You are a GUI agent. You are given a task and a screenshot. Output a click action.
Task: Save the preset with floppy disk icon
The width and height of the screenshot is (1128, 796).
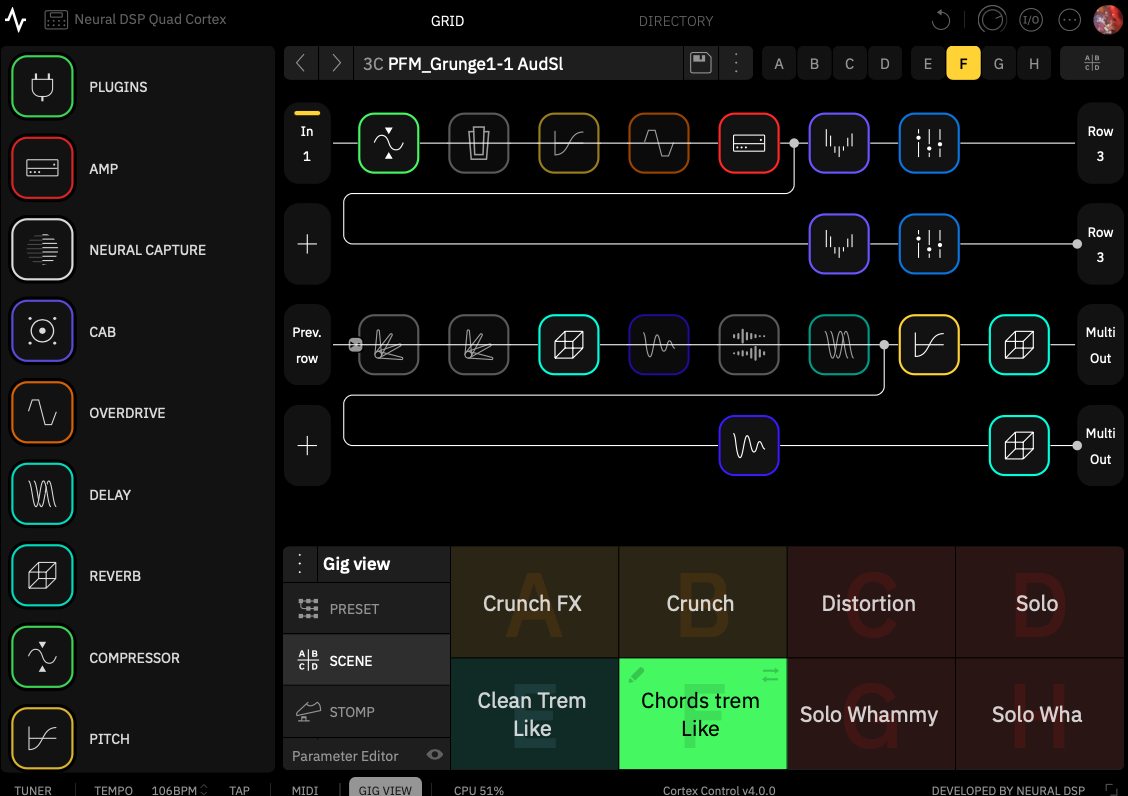click(x=701, y=63)
